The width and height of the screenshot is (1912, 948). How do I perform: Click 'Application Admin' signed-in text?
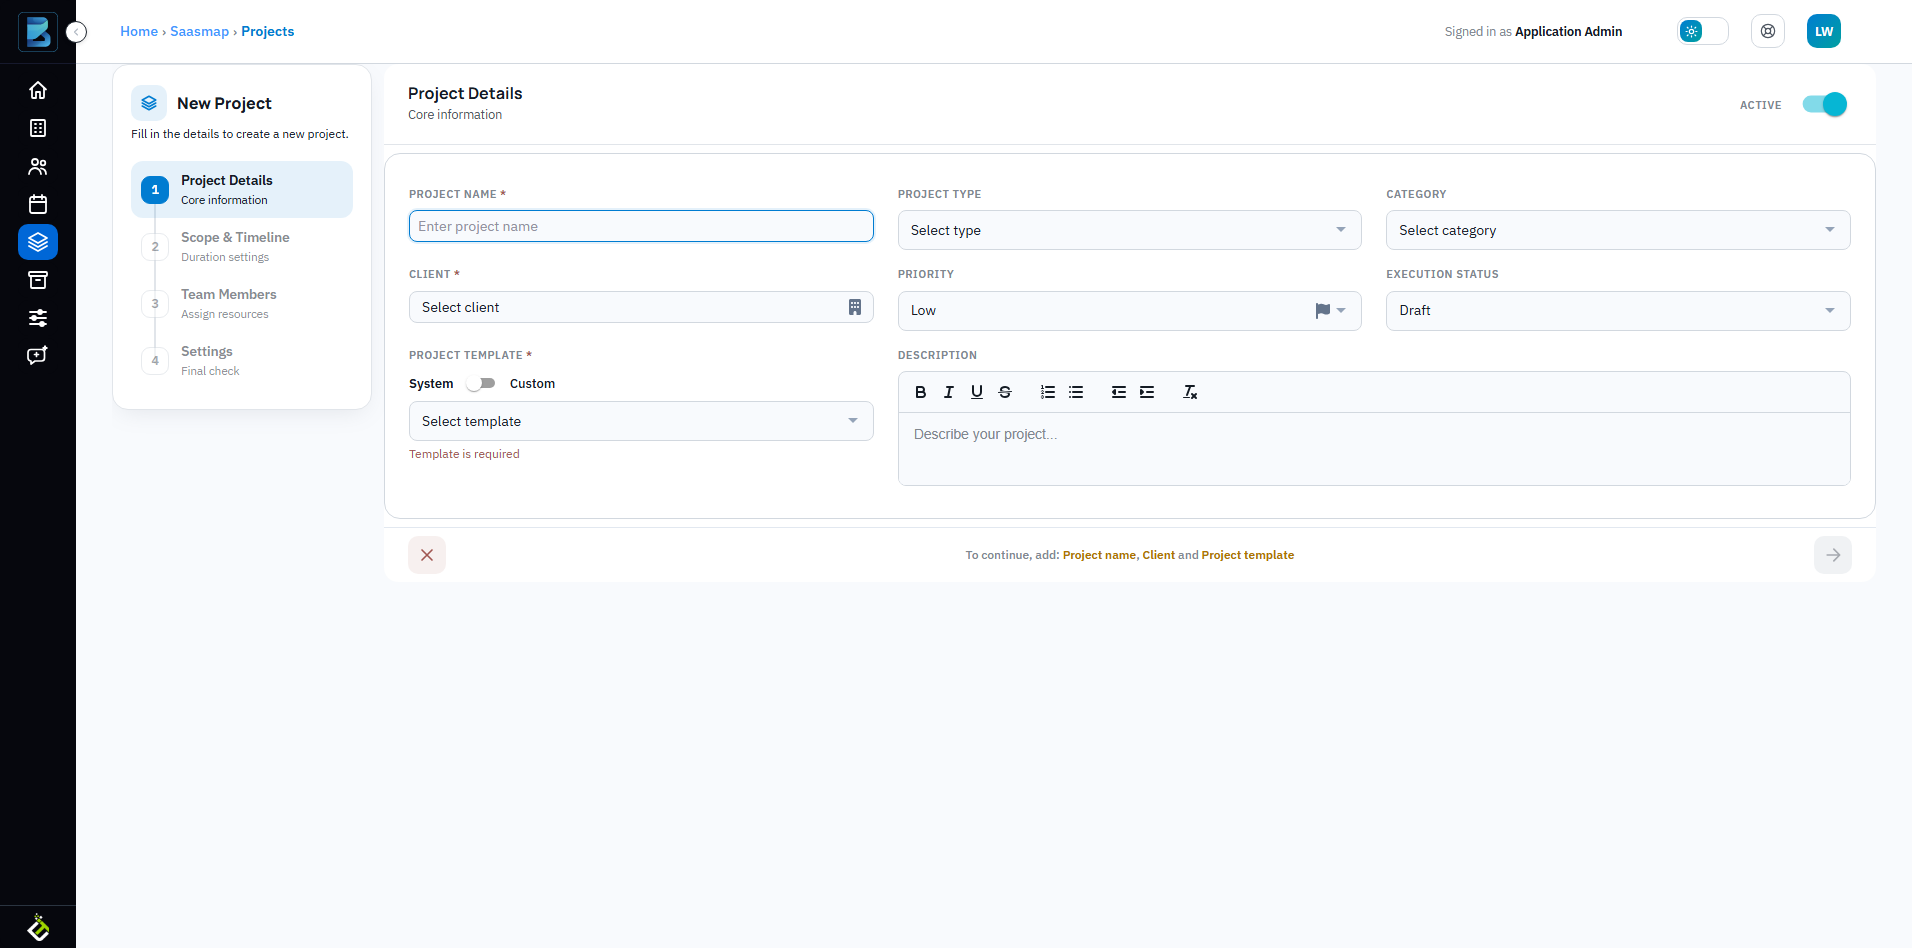pos(1568,32)
